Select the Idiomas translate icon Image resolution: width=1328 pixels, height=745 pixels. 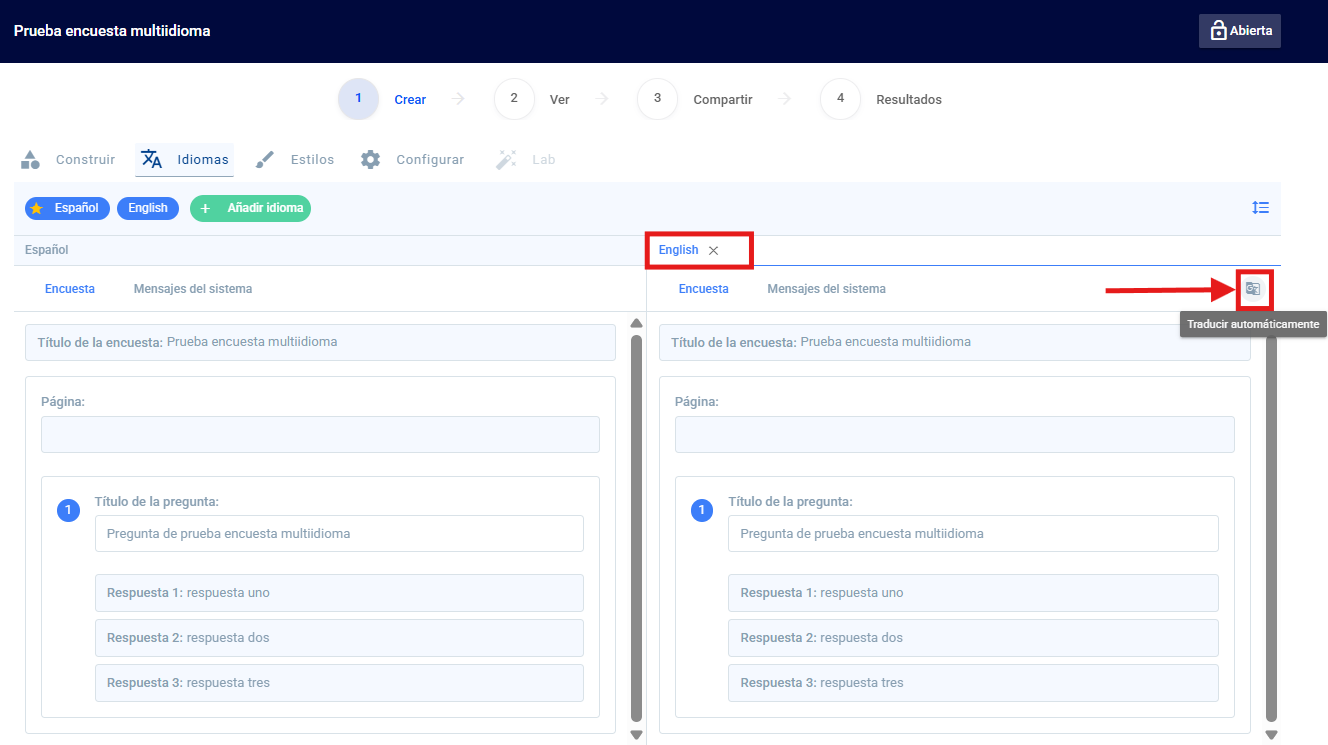click(x=152, y=159)
